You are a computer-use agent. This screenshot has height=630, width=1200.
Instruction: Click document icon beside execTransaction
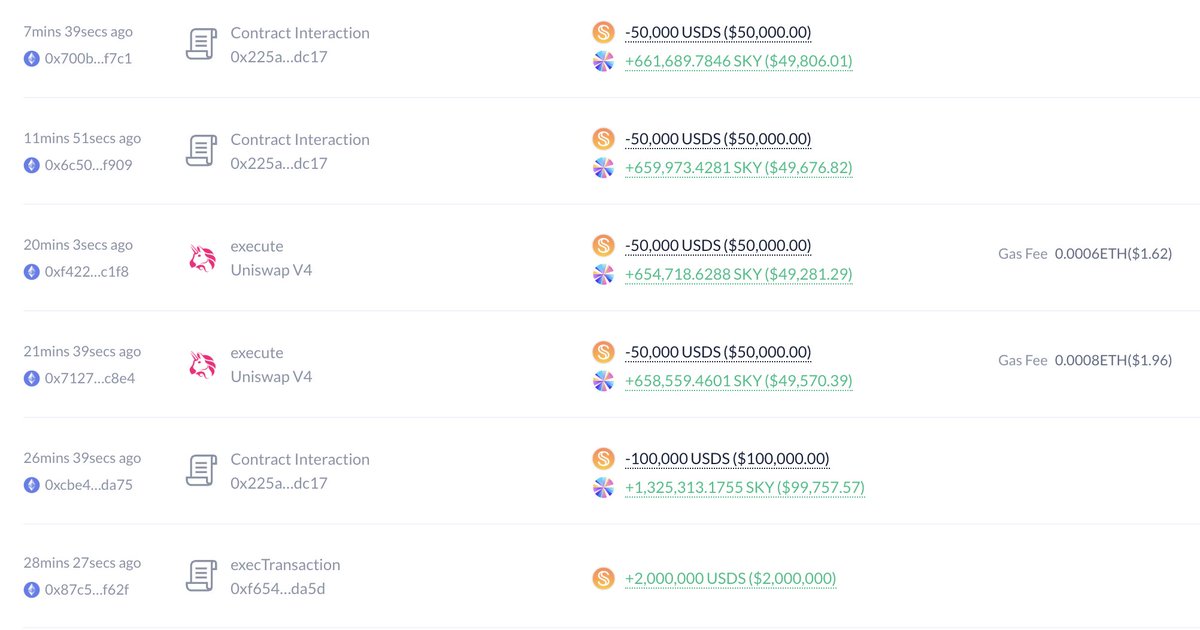tap(202, 577)
